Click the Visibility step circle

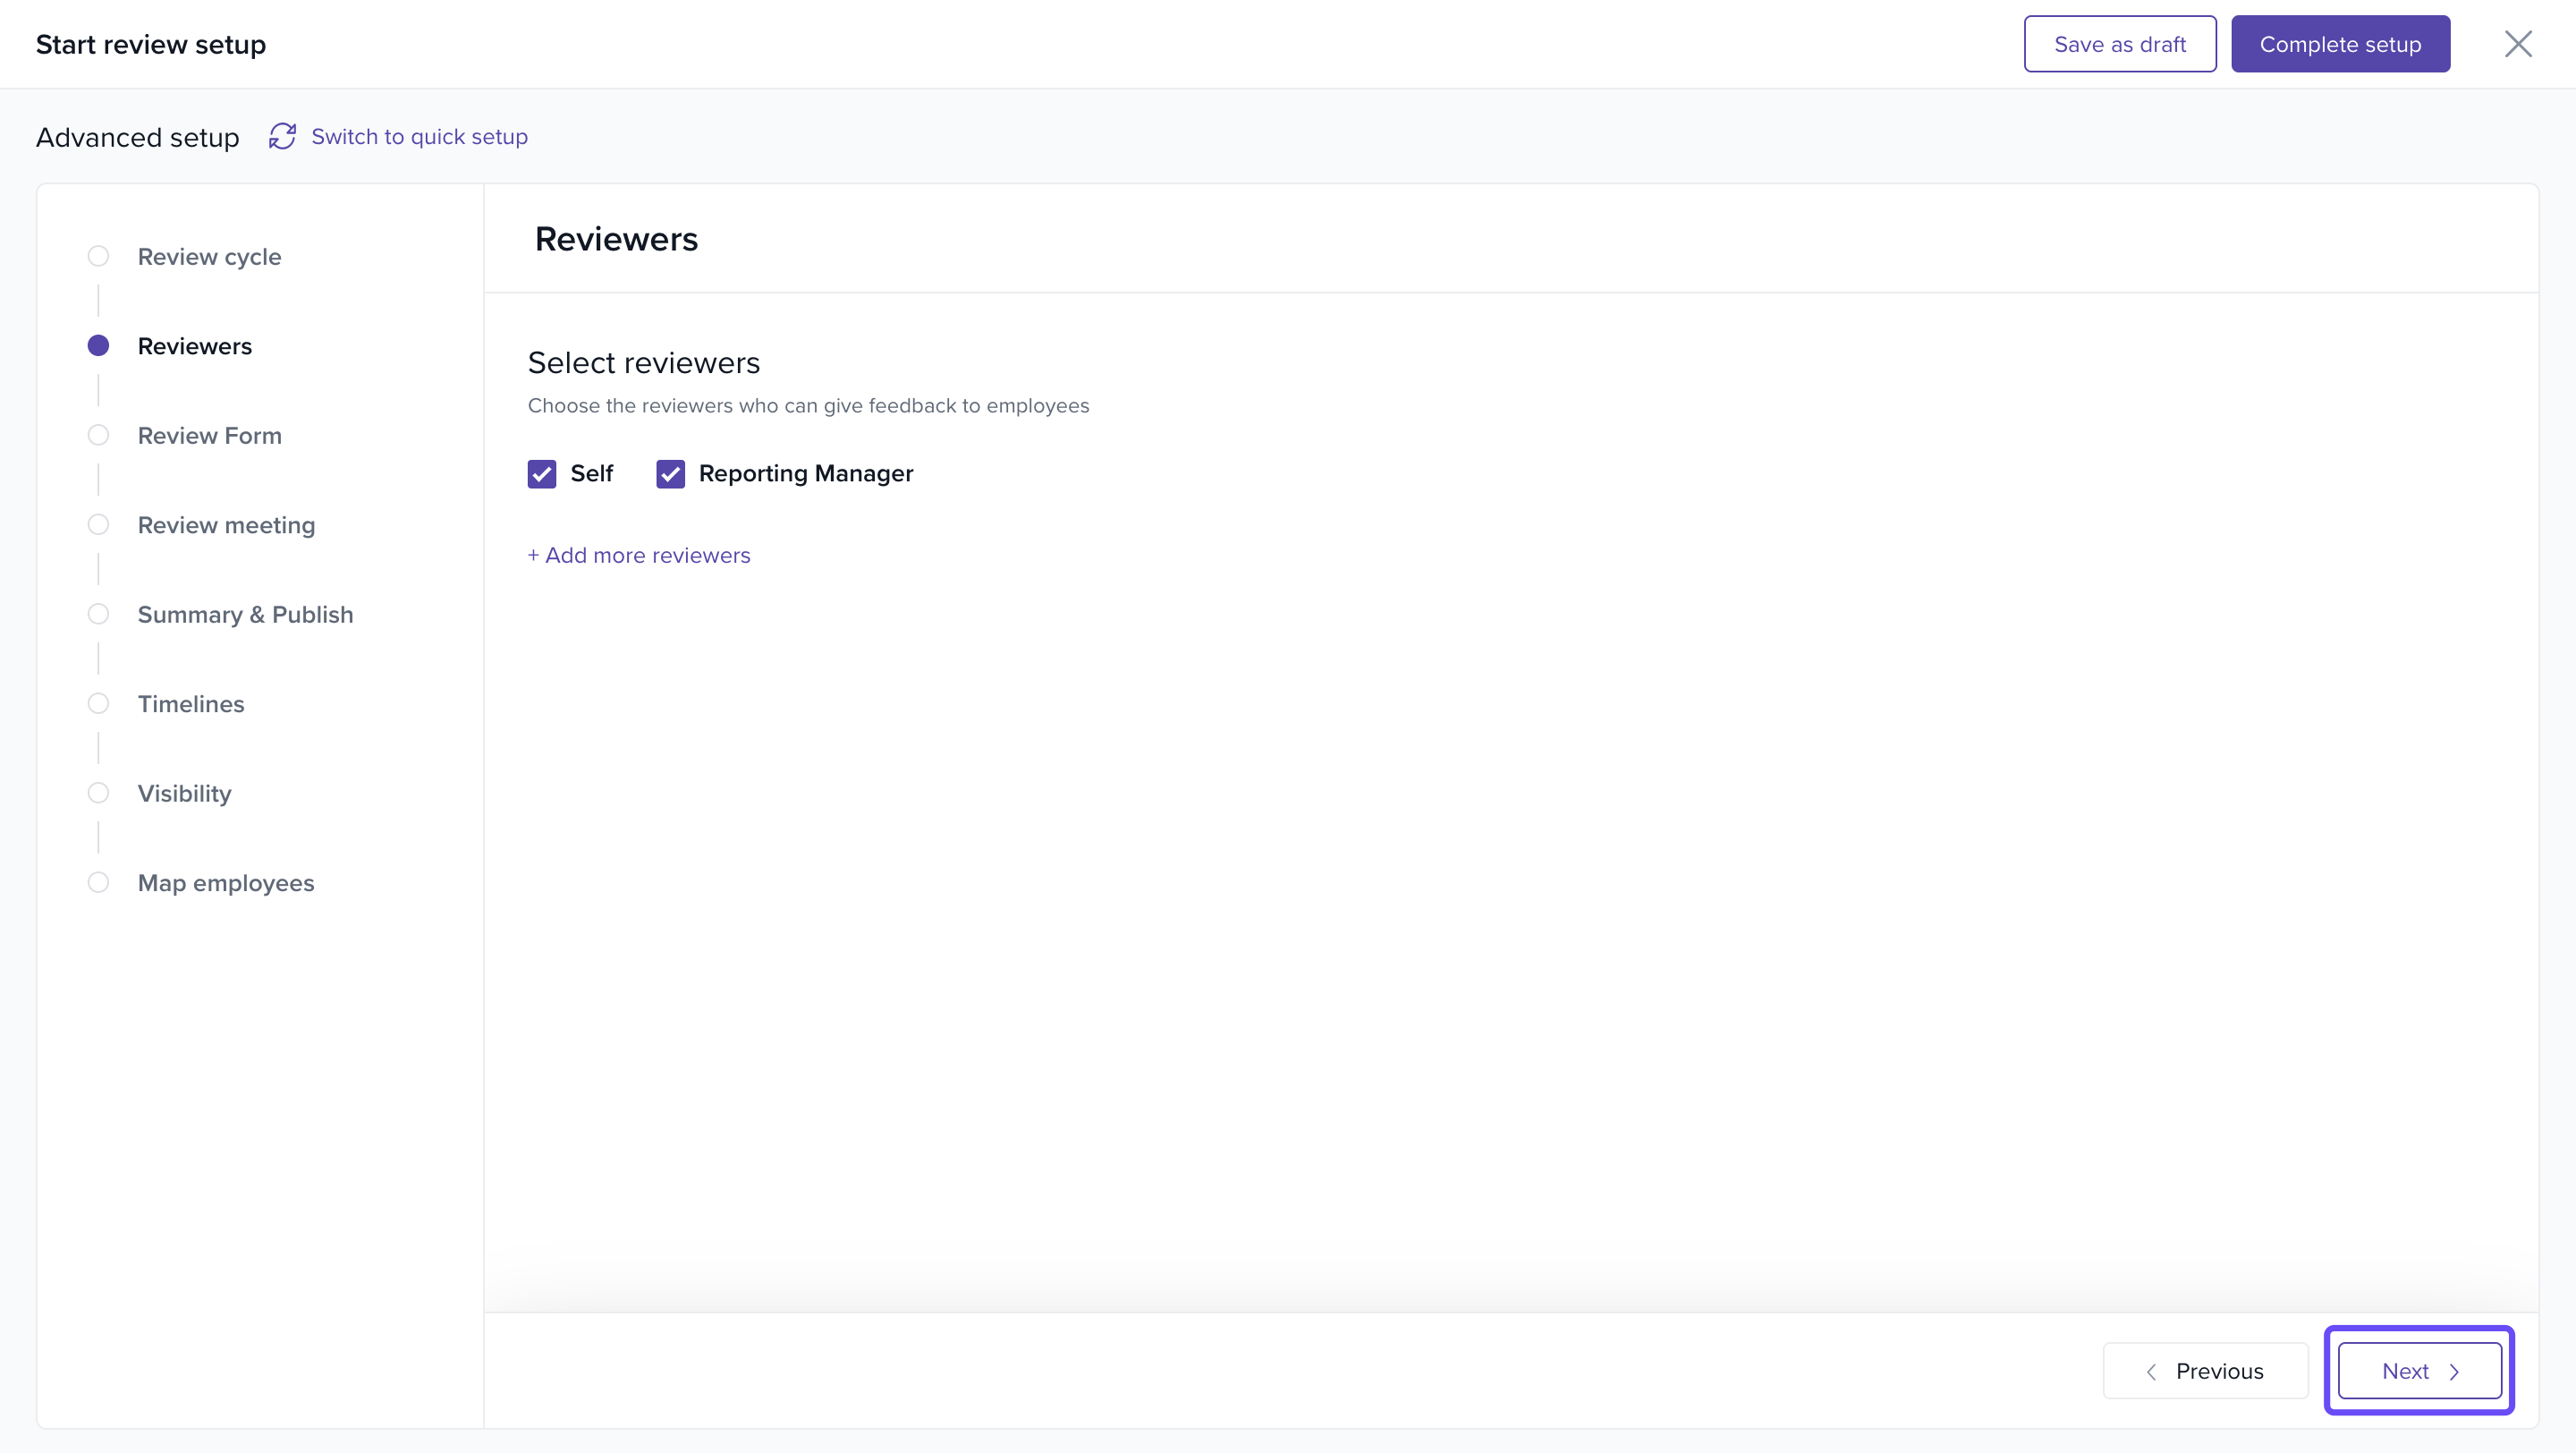[x=98, y=793]
